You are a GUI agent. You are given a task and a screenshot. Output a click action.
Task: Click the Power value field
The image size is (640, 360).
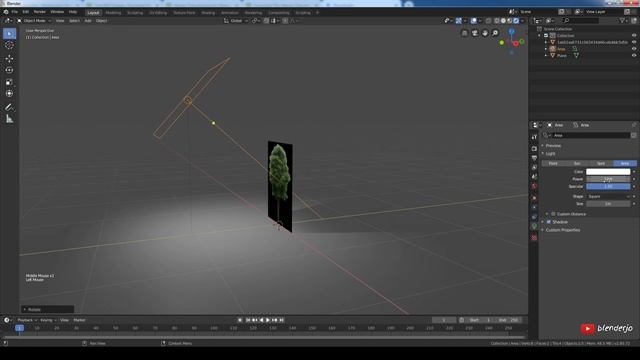coord(608,179)
